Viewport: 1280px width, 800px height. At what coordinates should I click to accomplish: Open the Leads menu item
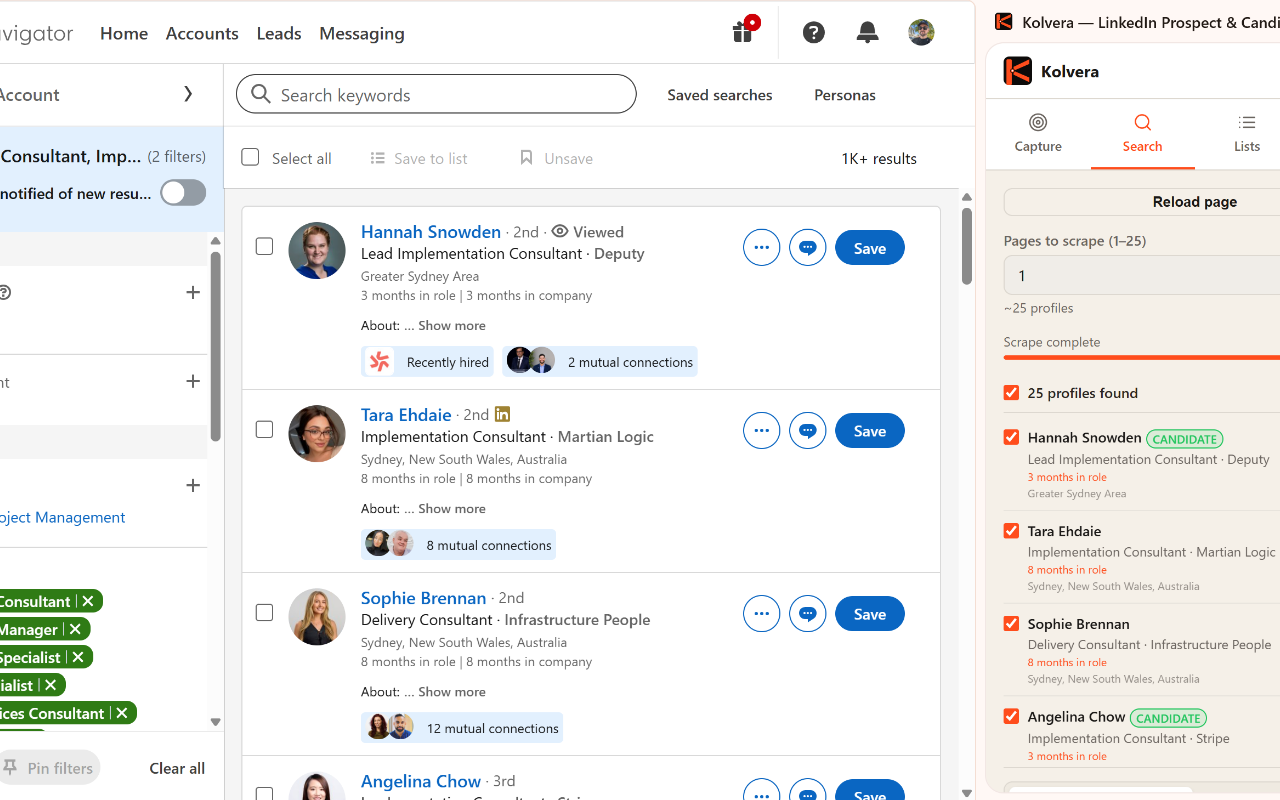point(279,33)
